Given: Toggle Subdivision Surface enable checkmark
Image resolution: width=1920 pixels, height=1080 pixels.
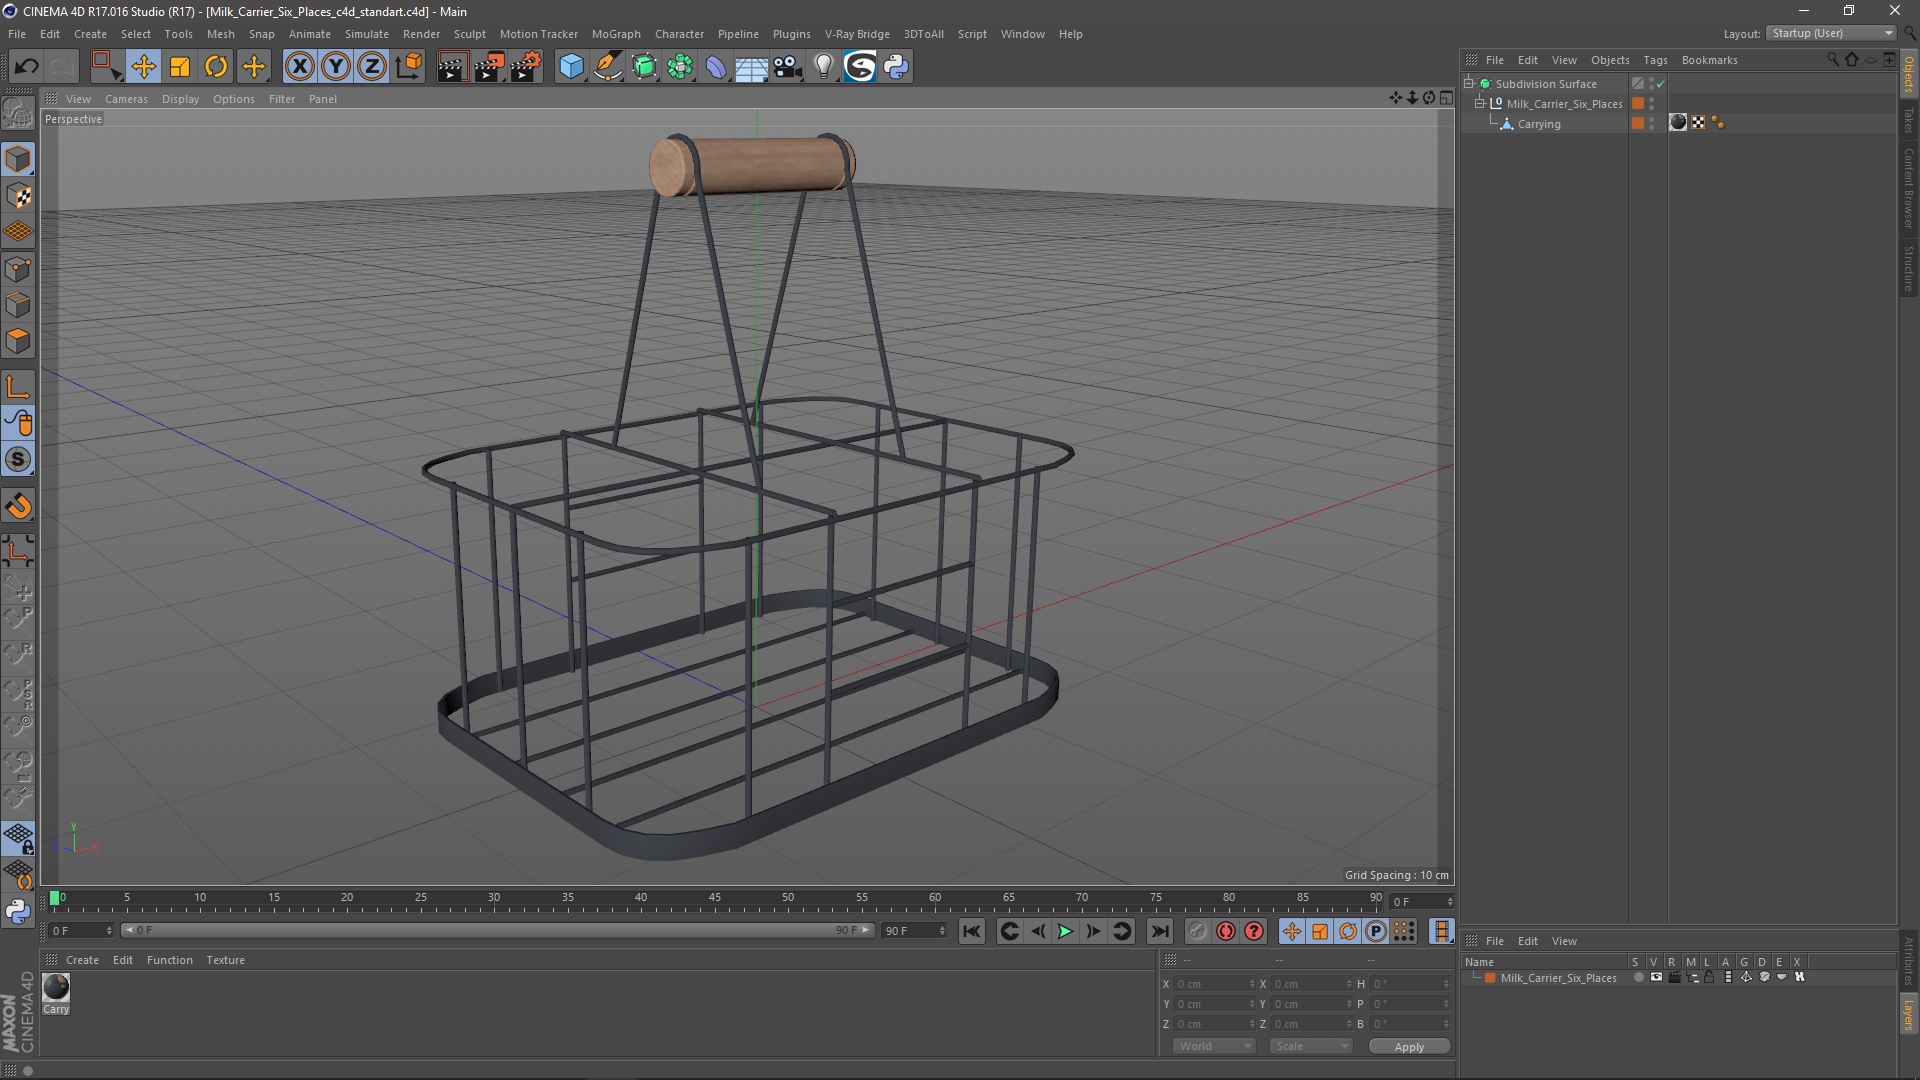Looking at the screenshot, I should coord(1661,84).
